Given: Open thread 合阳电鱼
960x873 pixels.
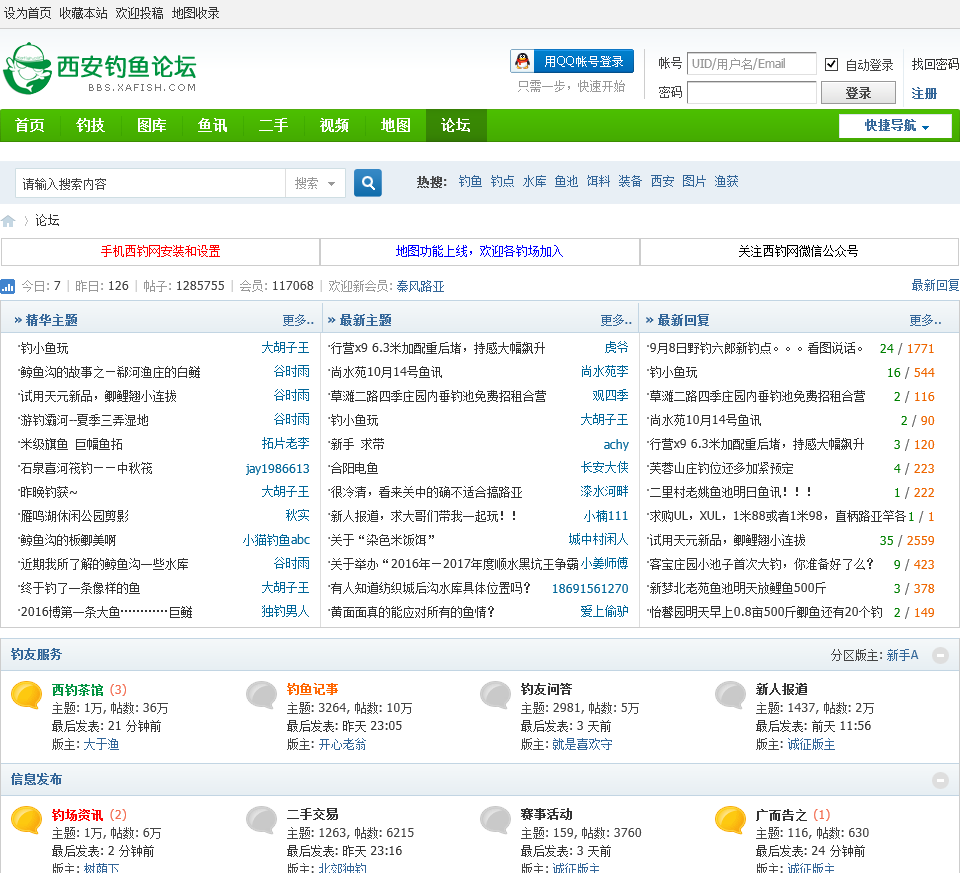Looking at the screenshot, I should [x=354, y=468].
